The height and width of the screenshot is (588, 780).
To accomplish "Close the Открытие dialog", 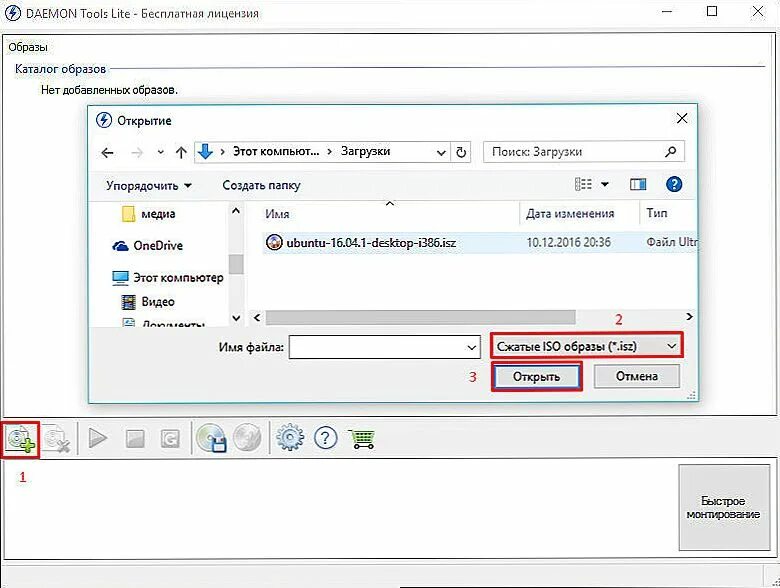I will (682, 118).
